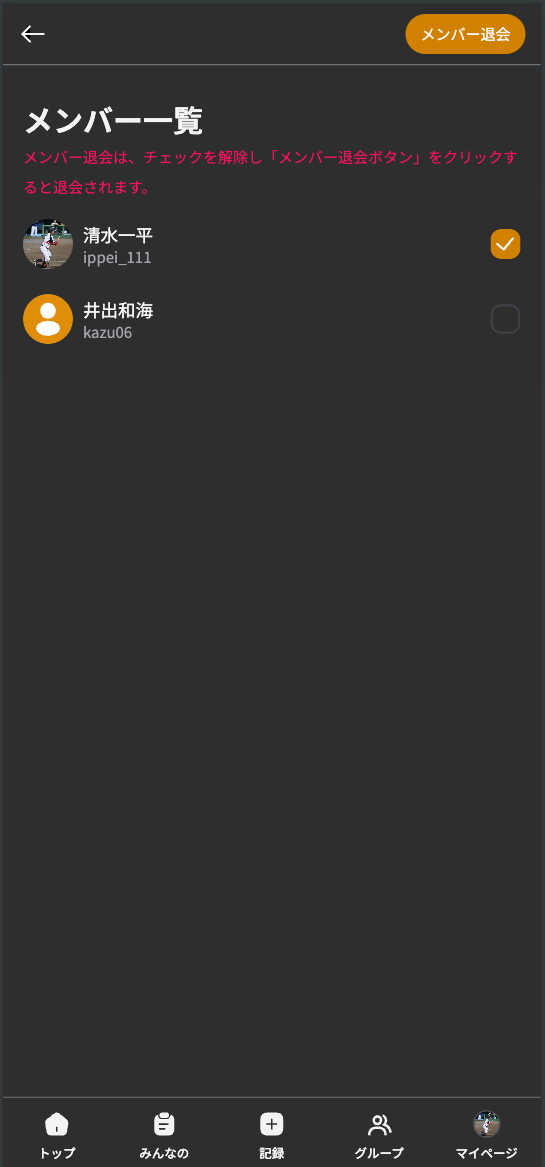The image size is (545, 1167).
Task: Open the 記録 tab label
Action: point(272,1153)
